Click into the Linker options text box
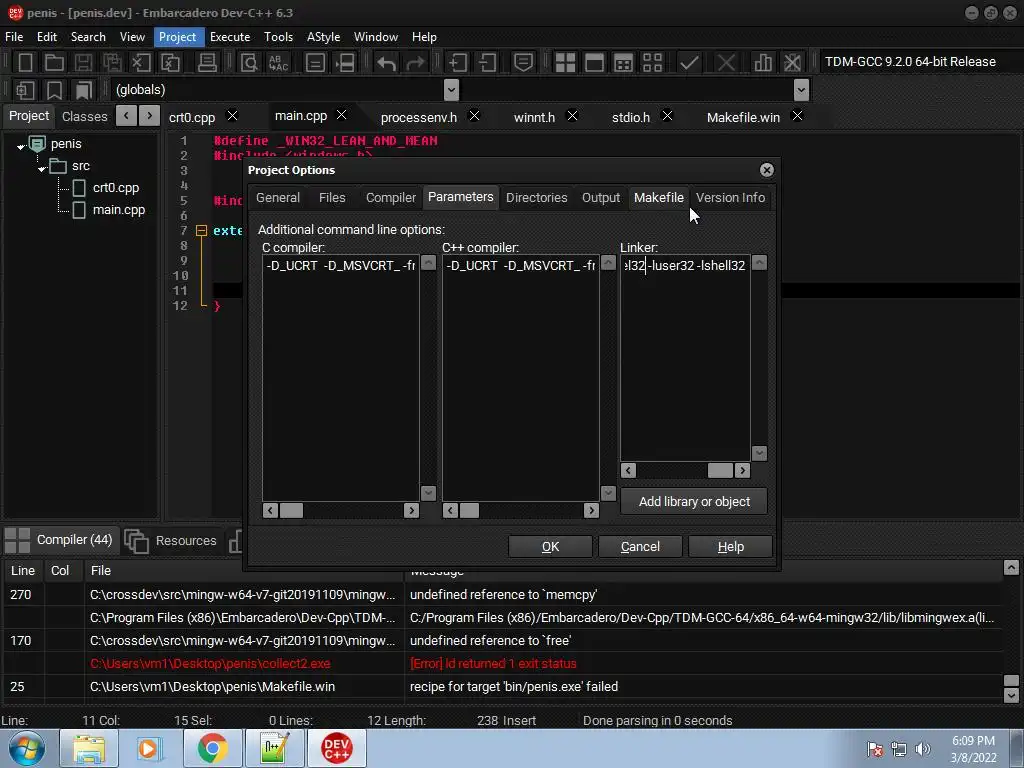This screenshot has height=768, width=1024. (x=685, y=358)
